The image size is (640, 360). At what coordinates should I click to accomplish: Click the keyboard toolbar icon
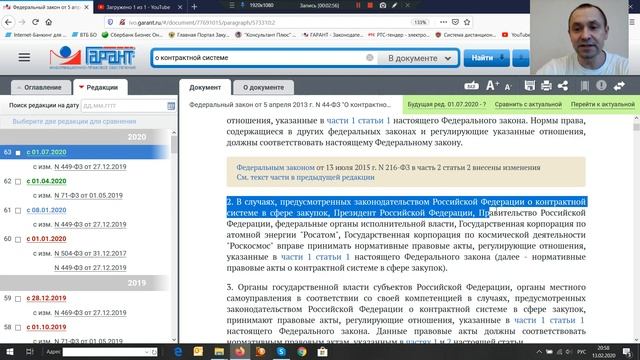click(471, 86)
